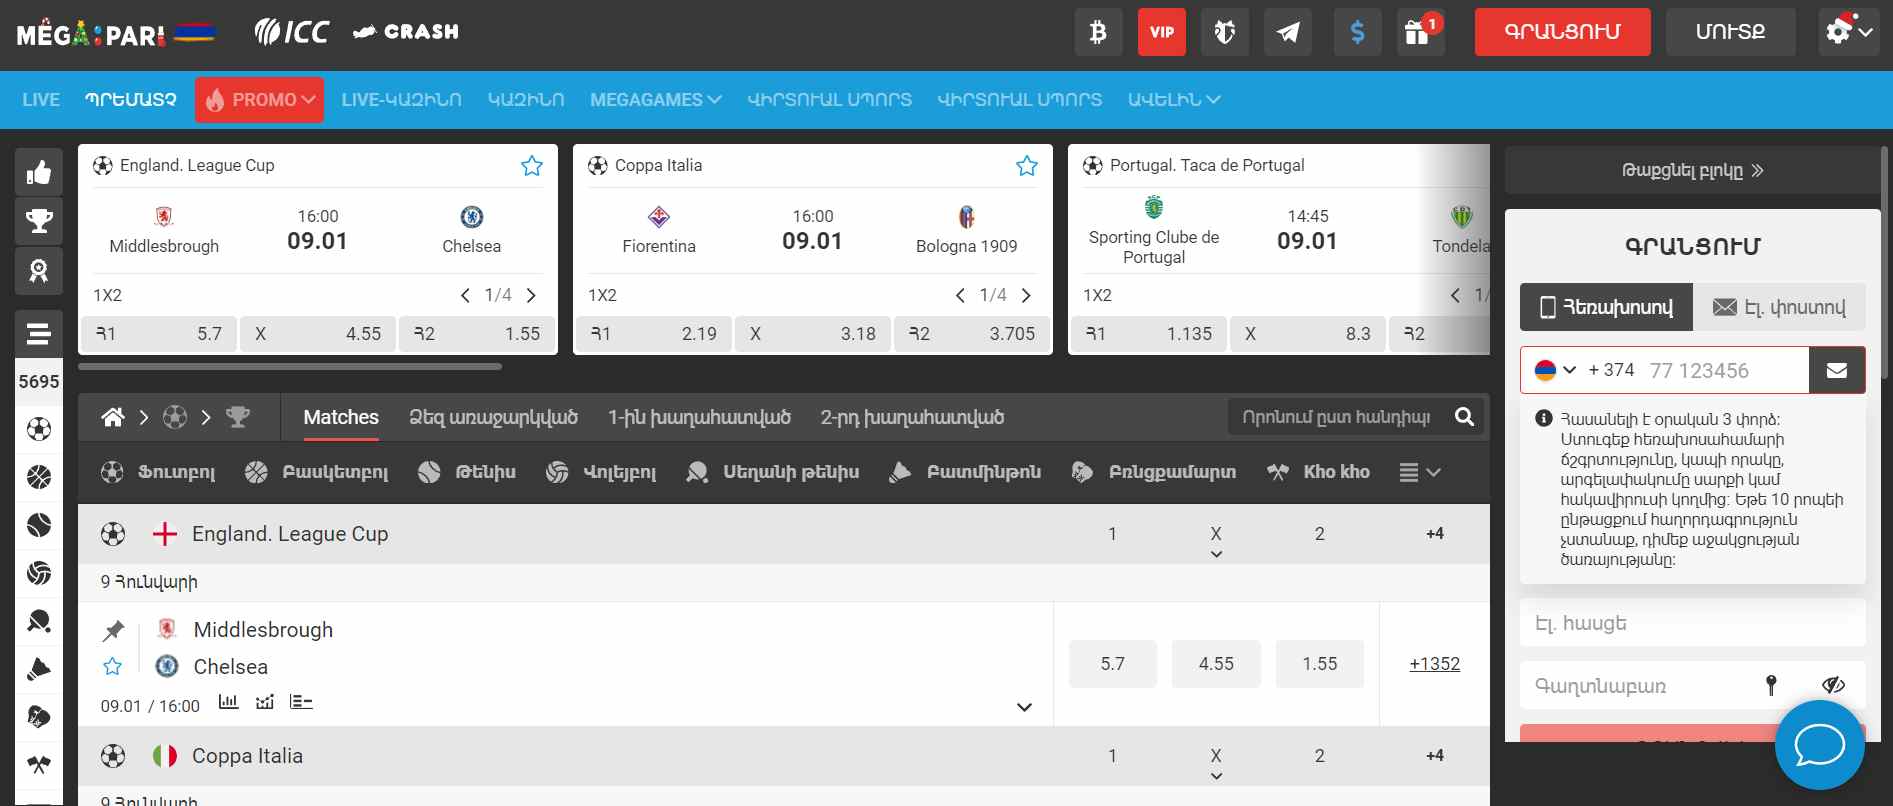Click the award ribbon icon in sidebar
Screen dimensions: 1893x806
click(x=39, y=270)
